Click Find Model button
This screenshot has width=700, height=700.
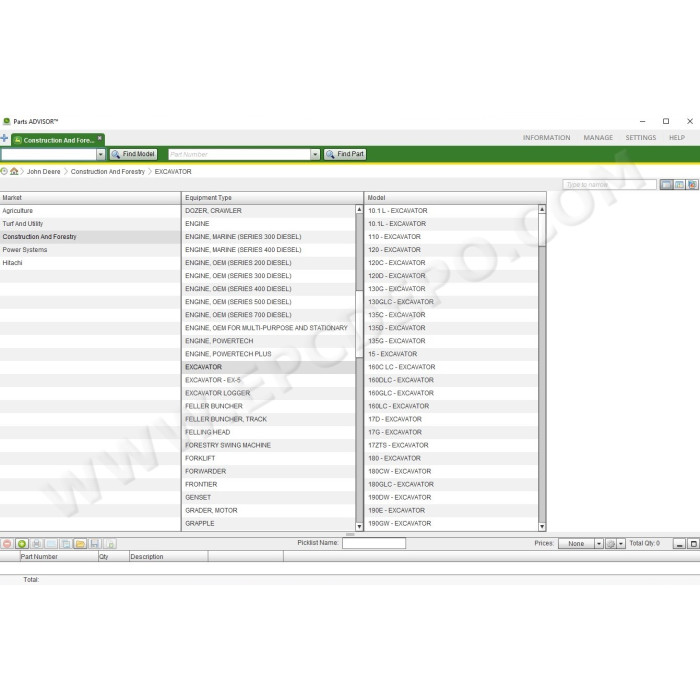coord(133,154)
